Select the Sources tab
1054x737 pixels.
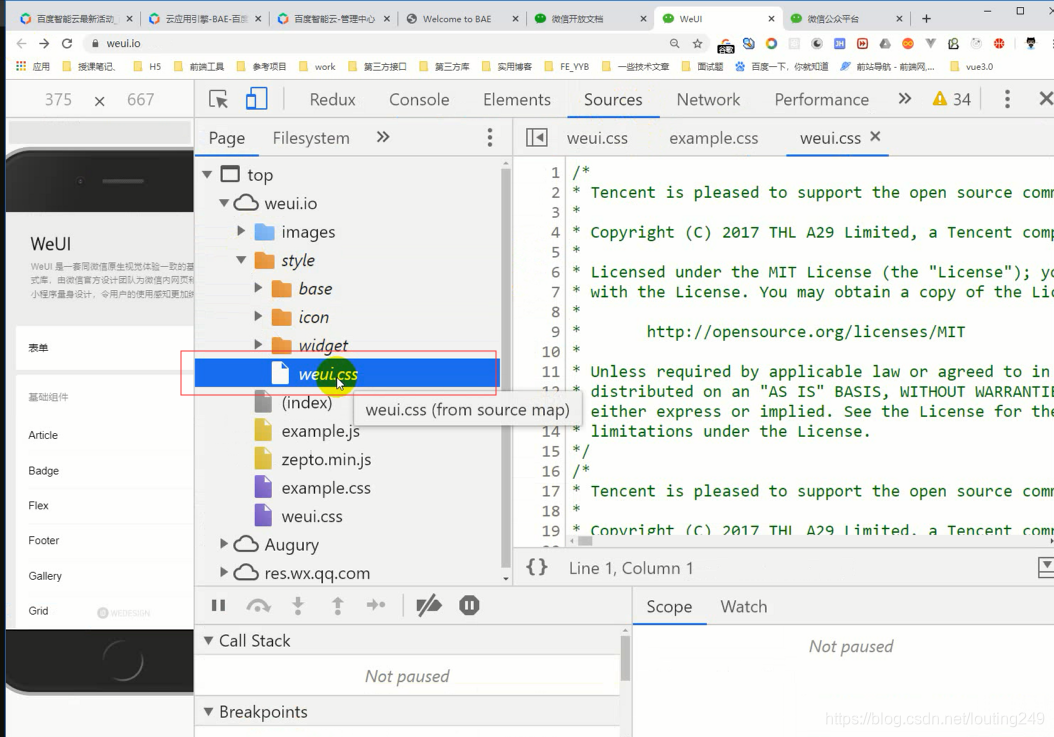coord(612,100)
